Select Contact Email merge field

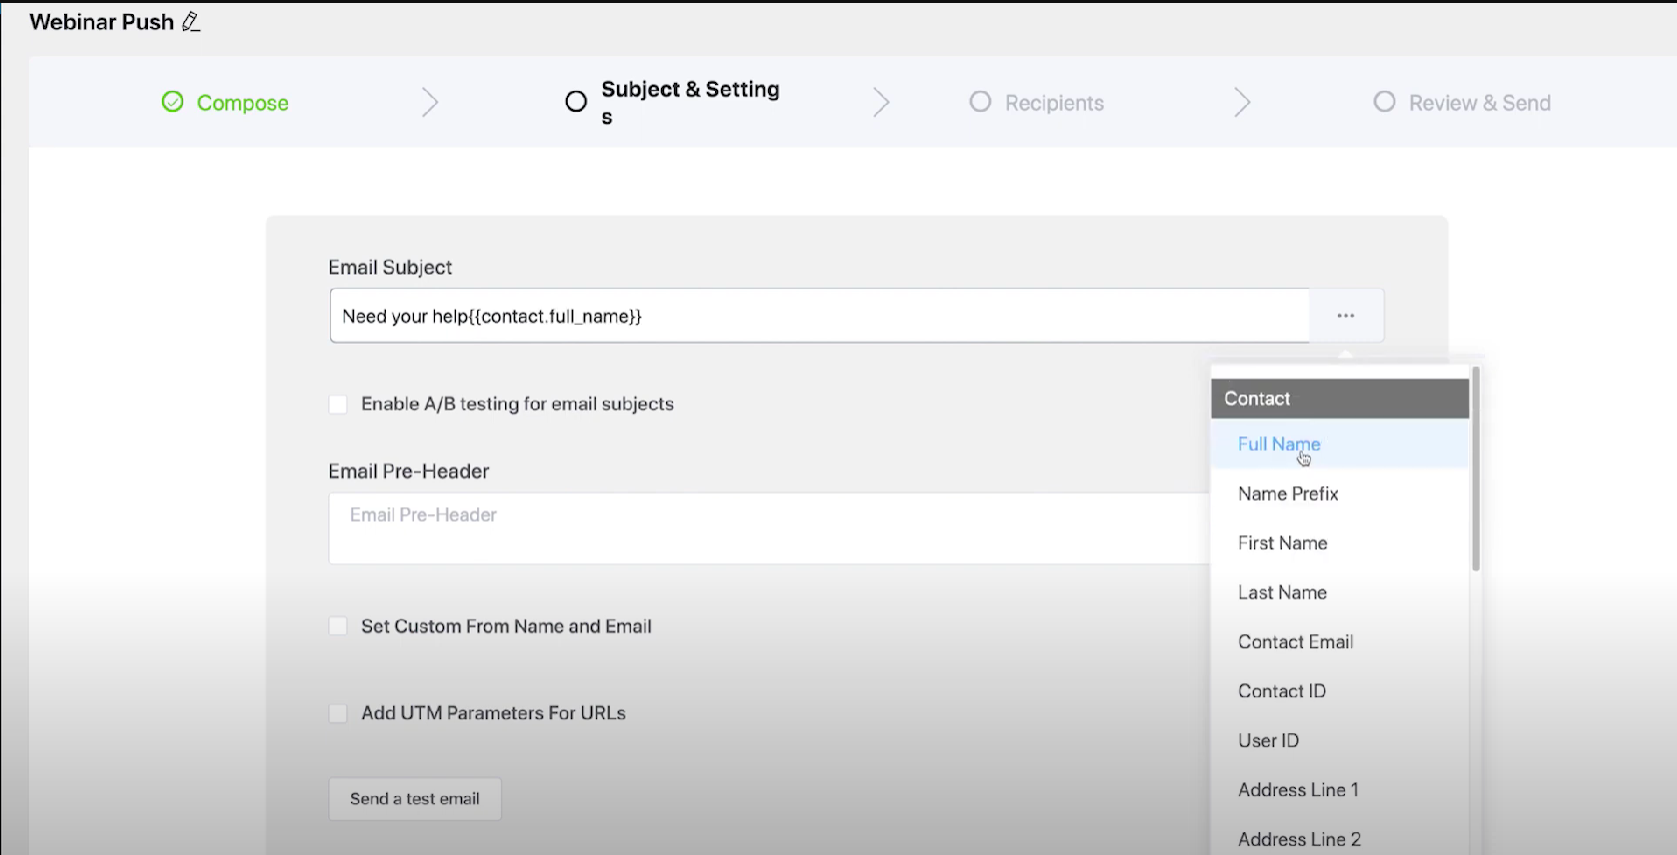coord(1295,642)
